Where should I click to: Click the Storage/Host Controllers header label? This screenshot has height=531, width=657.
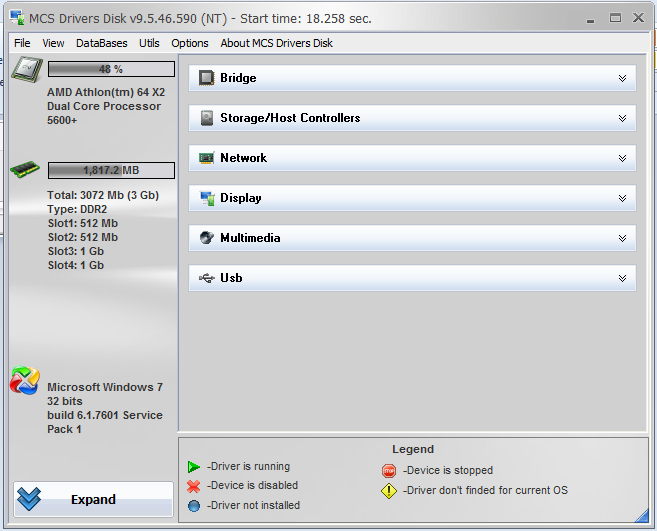[x=290, y=118]
